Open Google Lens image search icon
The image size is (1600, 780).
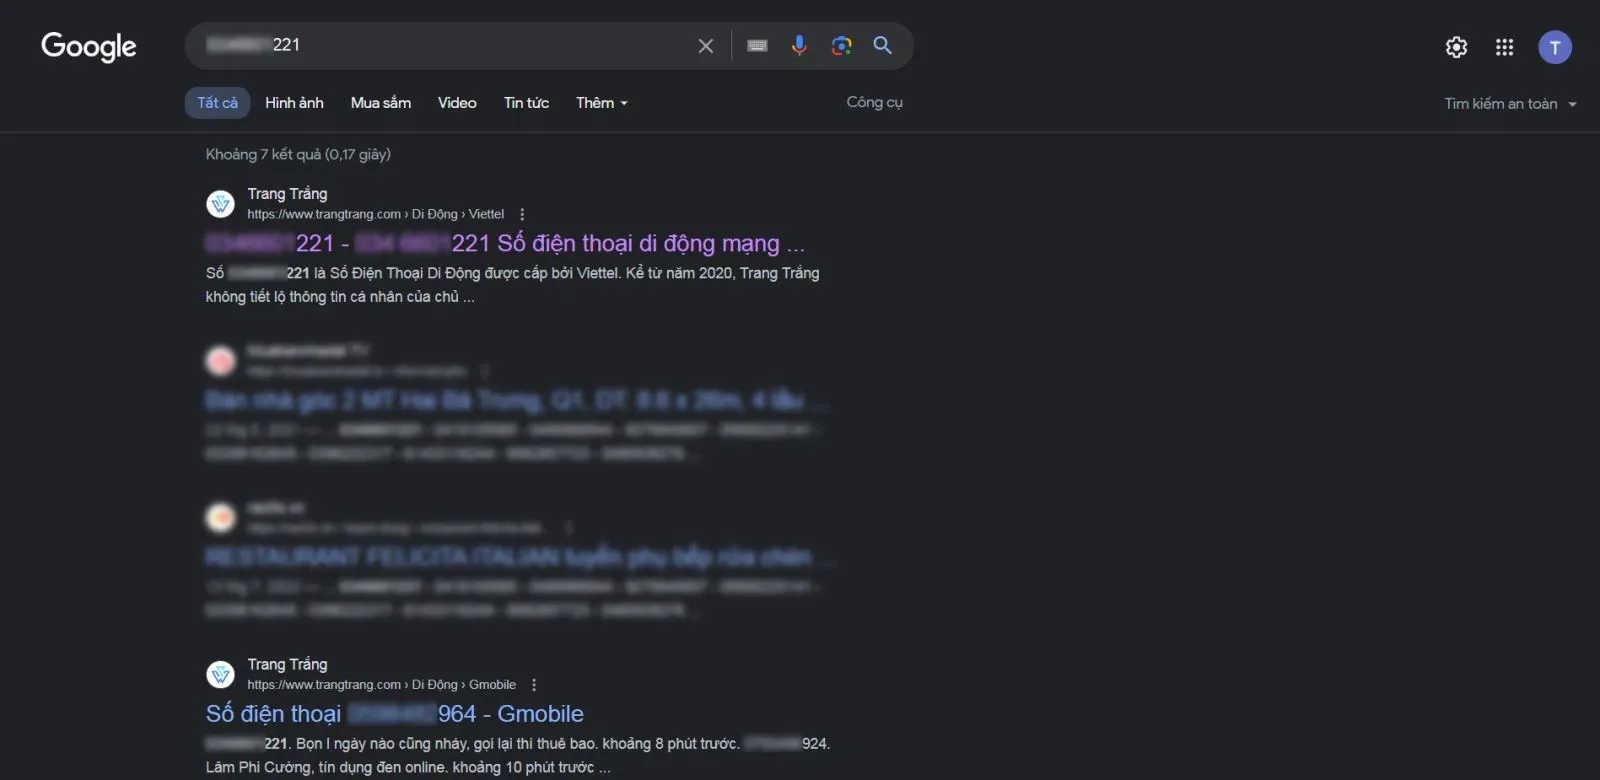coord(841,46)
